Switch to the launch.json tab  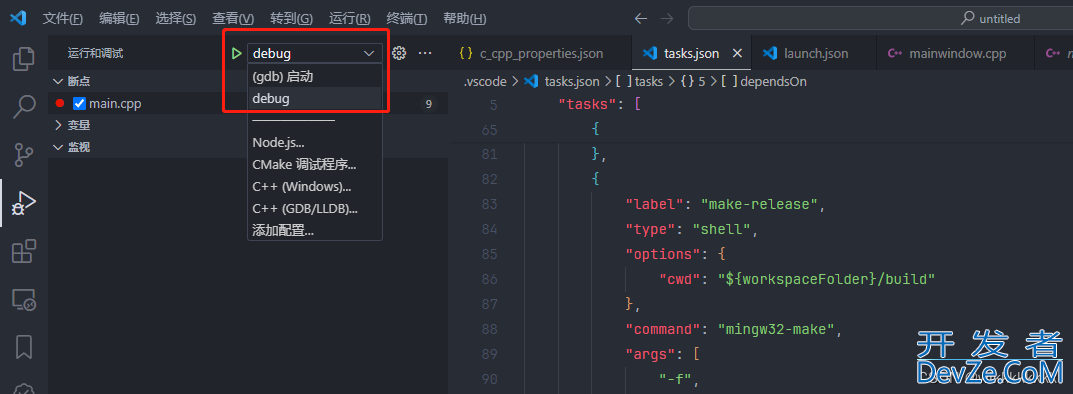click(x=814, y=53)
